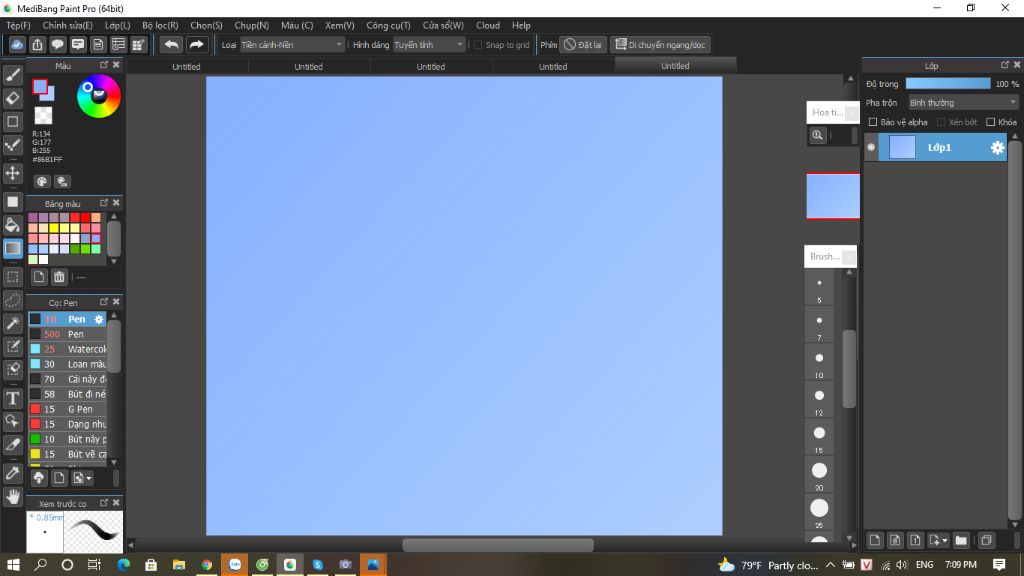Select the Gradient tool
This screenshot has height=576, width=1024.
click(x=12, y=249)
